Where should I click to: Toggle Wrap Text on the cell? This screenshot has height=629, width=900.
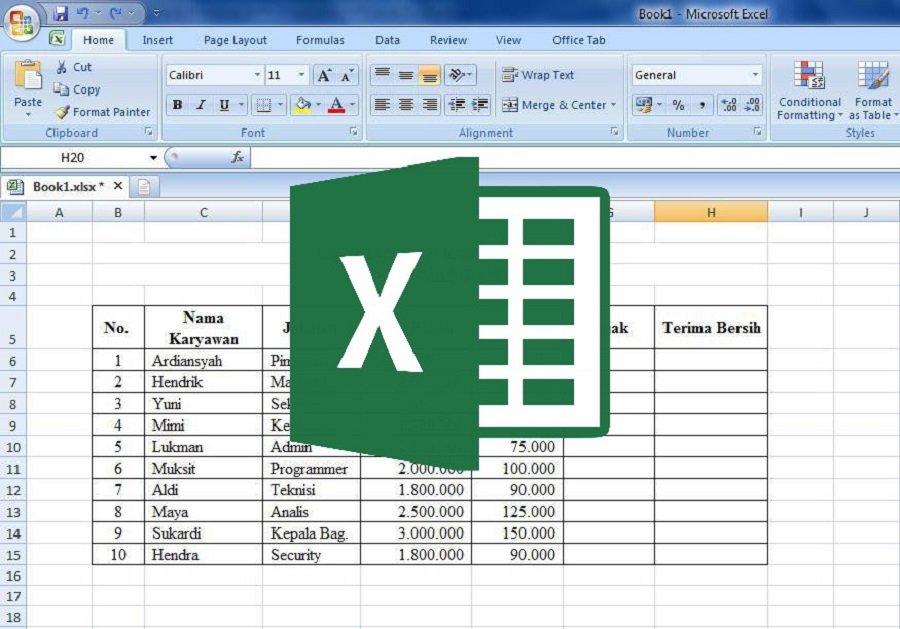tap(538, 75)
